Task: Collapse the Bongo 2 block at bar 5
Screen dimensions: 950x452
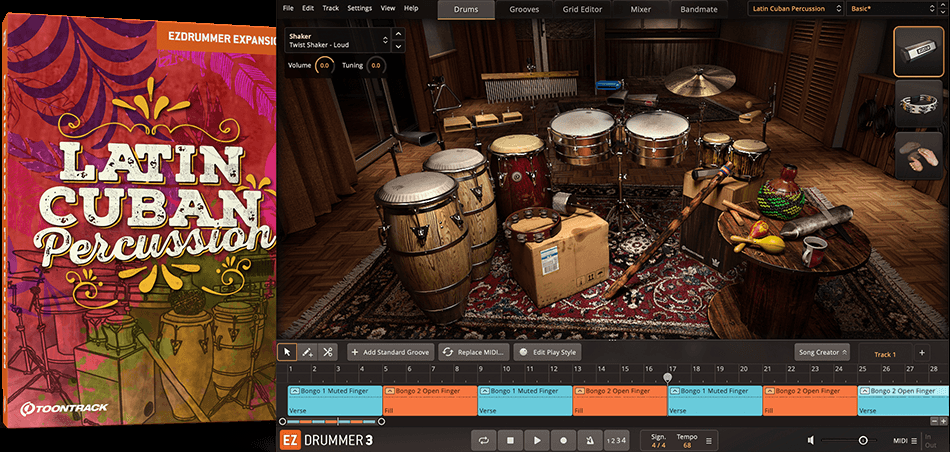Action: tap(390, 391)
